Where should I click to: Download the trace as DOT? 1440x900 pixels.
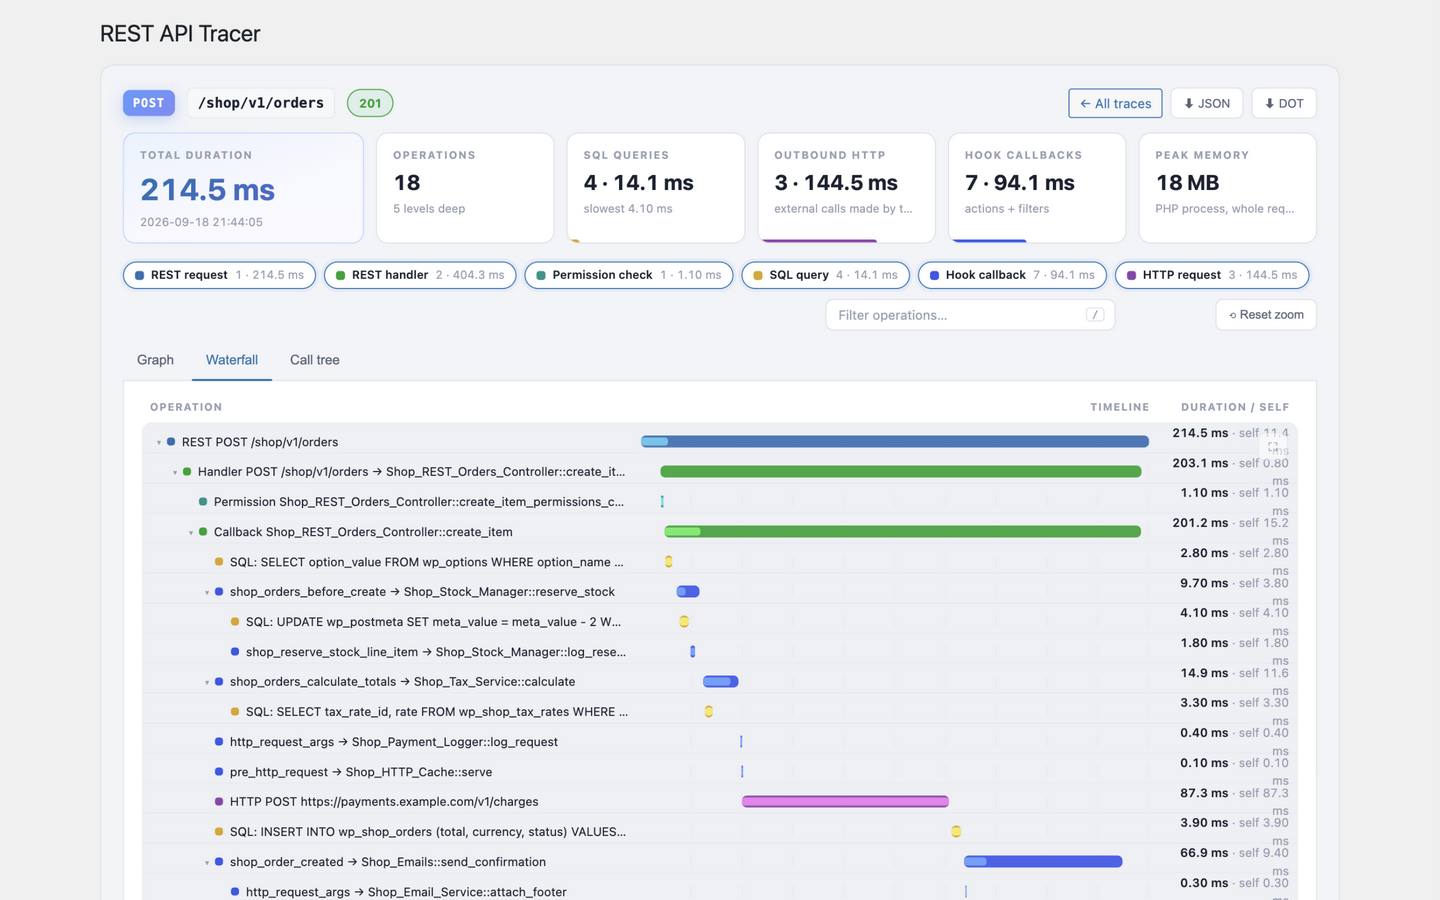click(x=1284, y=103)
